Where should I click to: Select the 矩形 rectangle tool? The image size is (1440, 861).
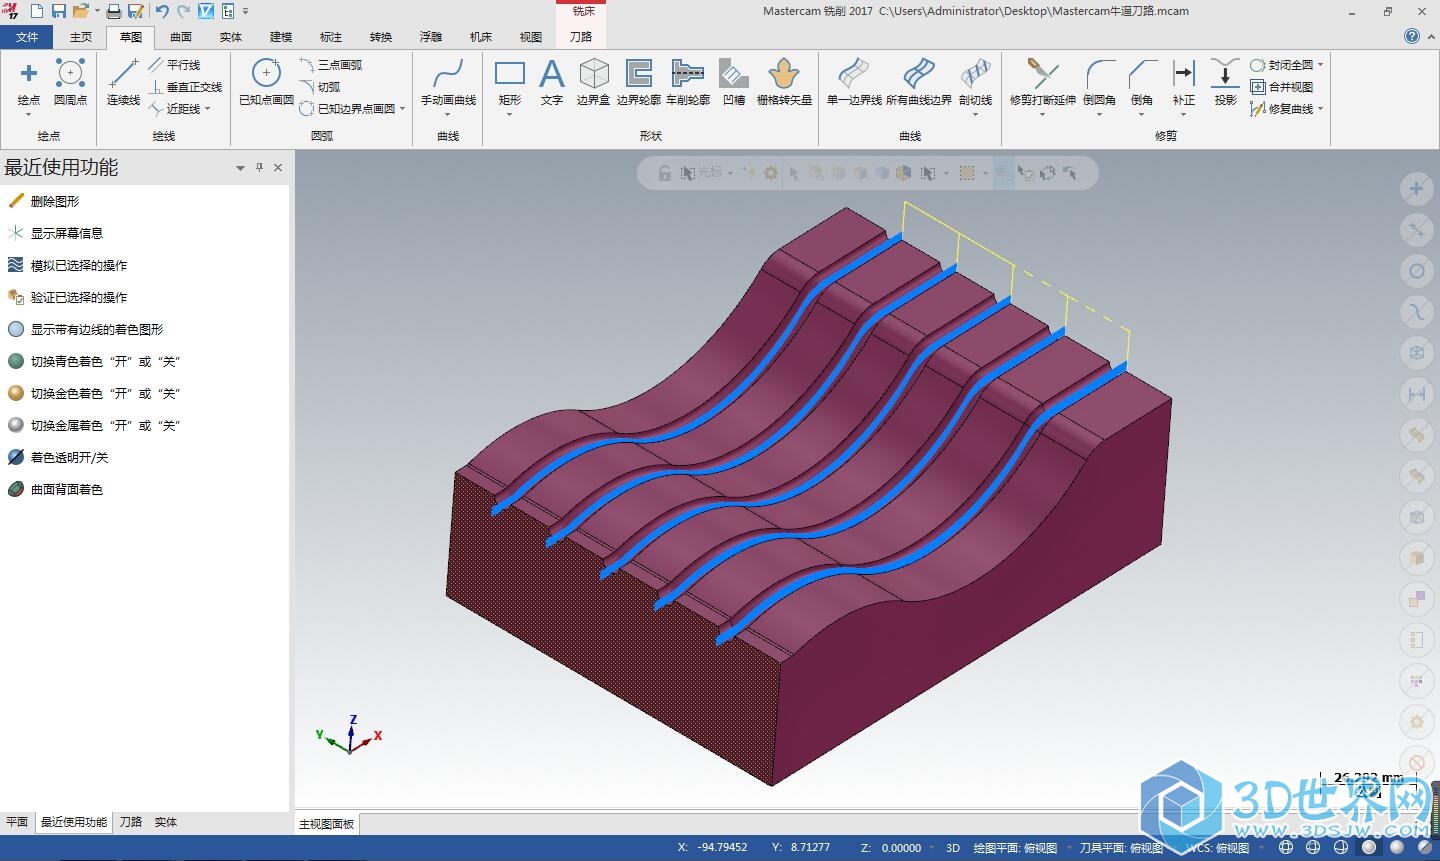510,80
